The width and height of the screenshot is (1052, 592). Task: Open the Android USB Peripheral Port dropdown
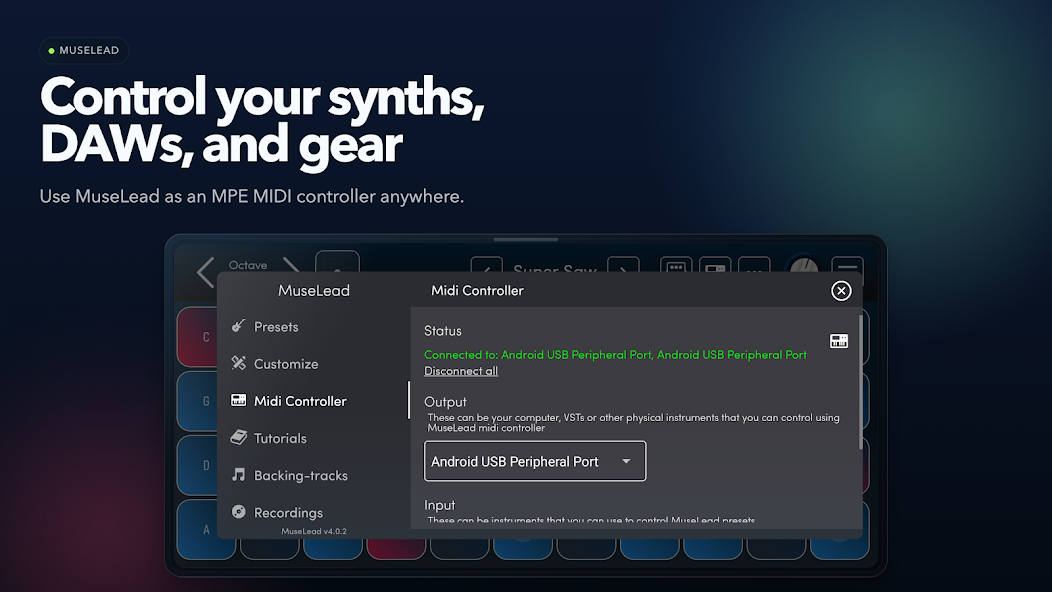(534, 461)
